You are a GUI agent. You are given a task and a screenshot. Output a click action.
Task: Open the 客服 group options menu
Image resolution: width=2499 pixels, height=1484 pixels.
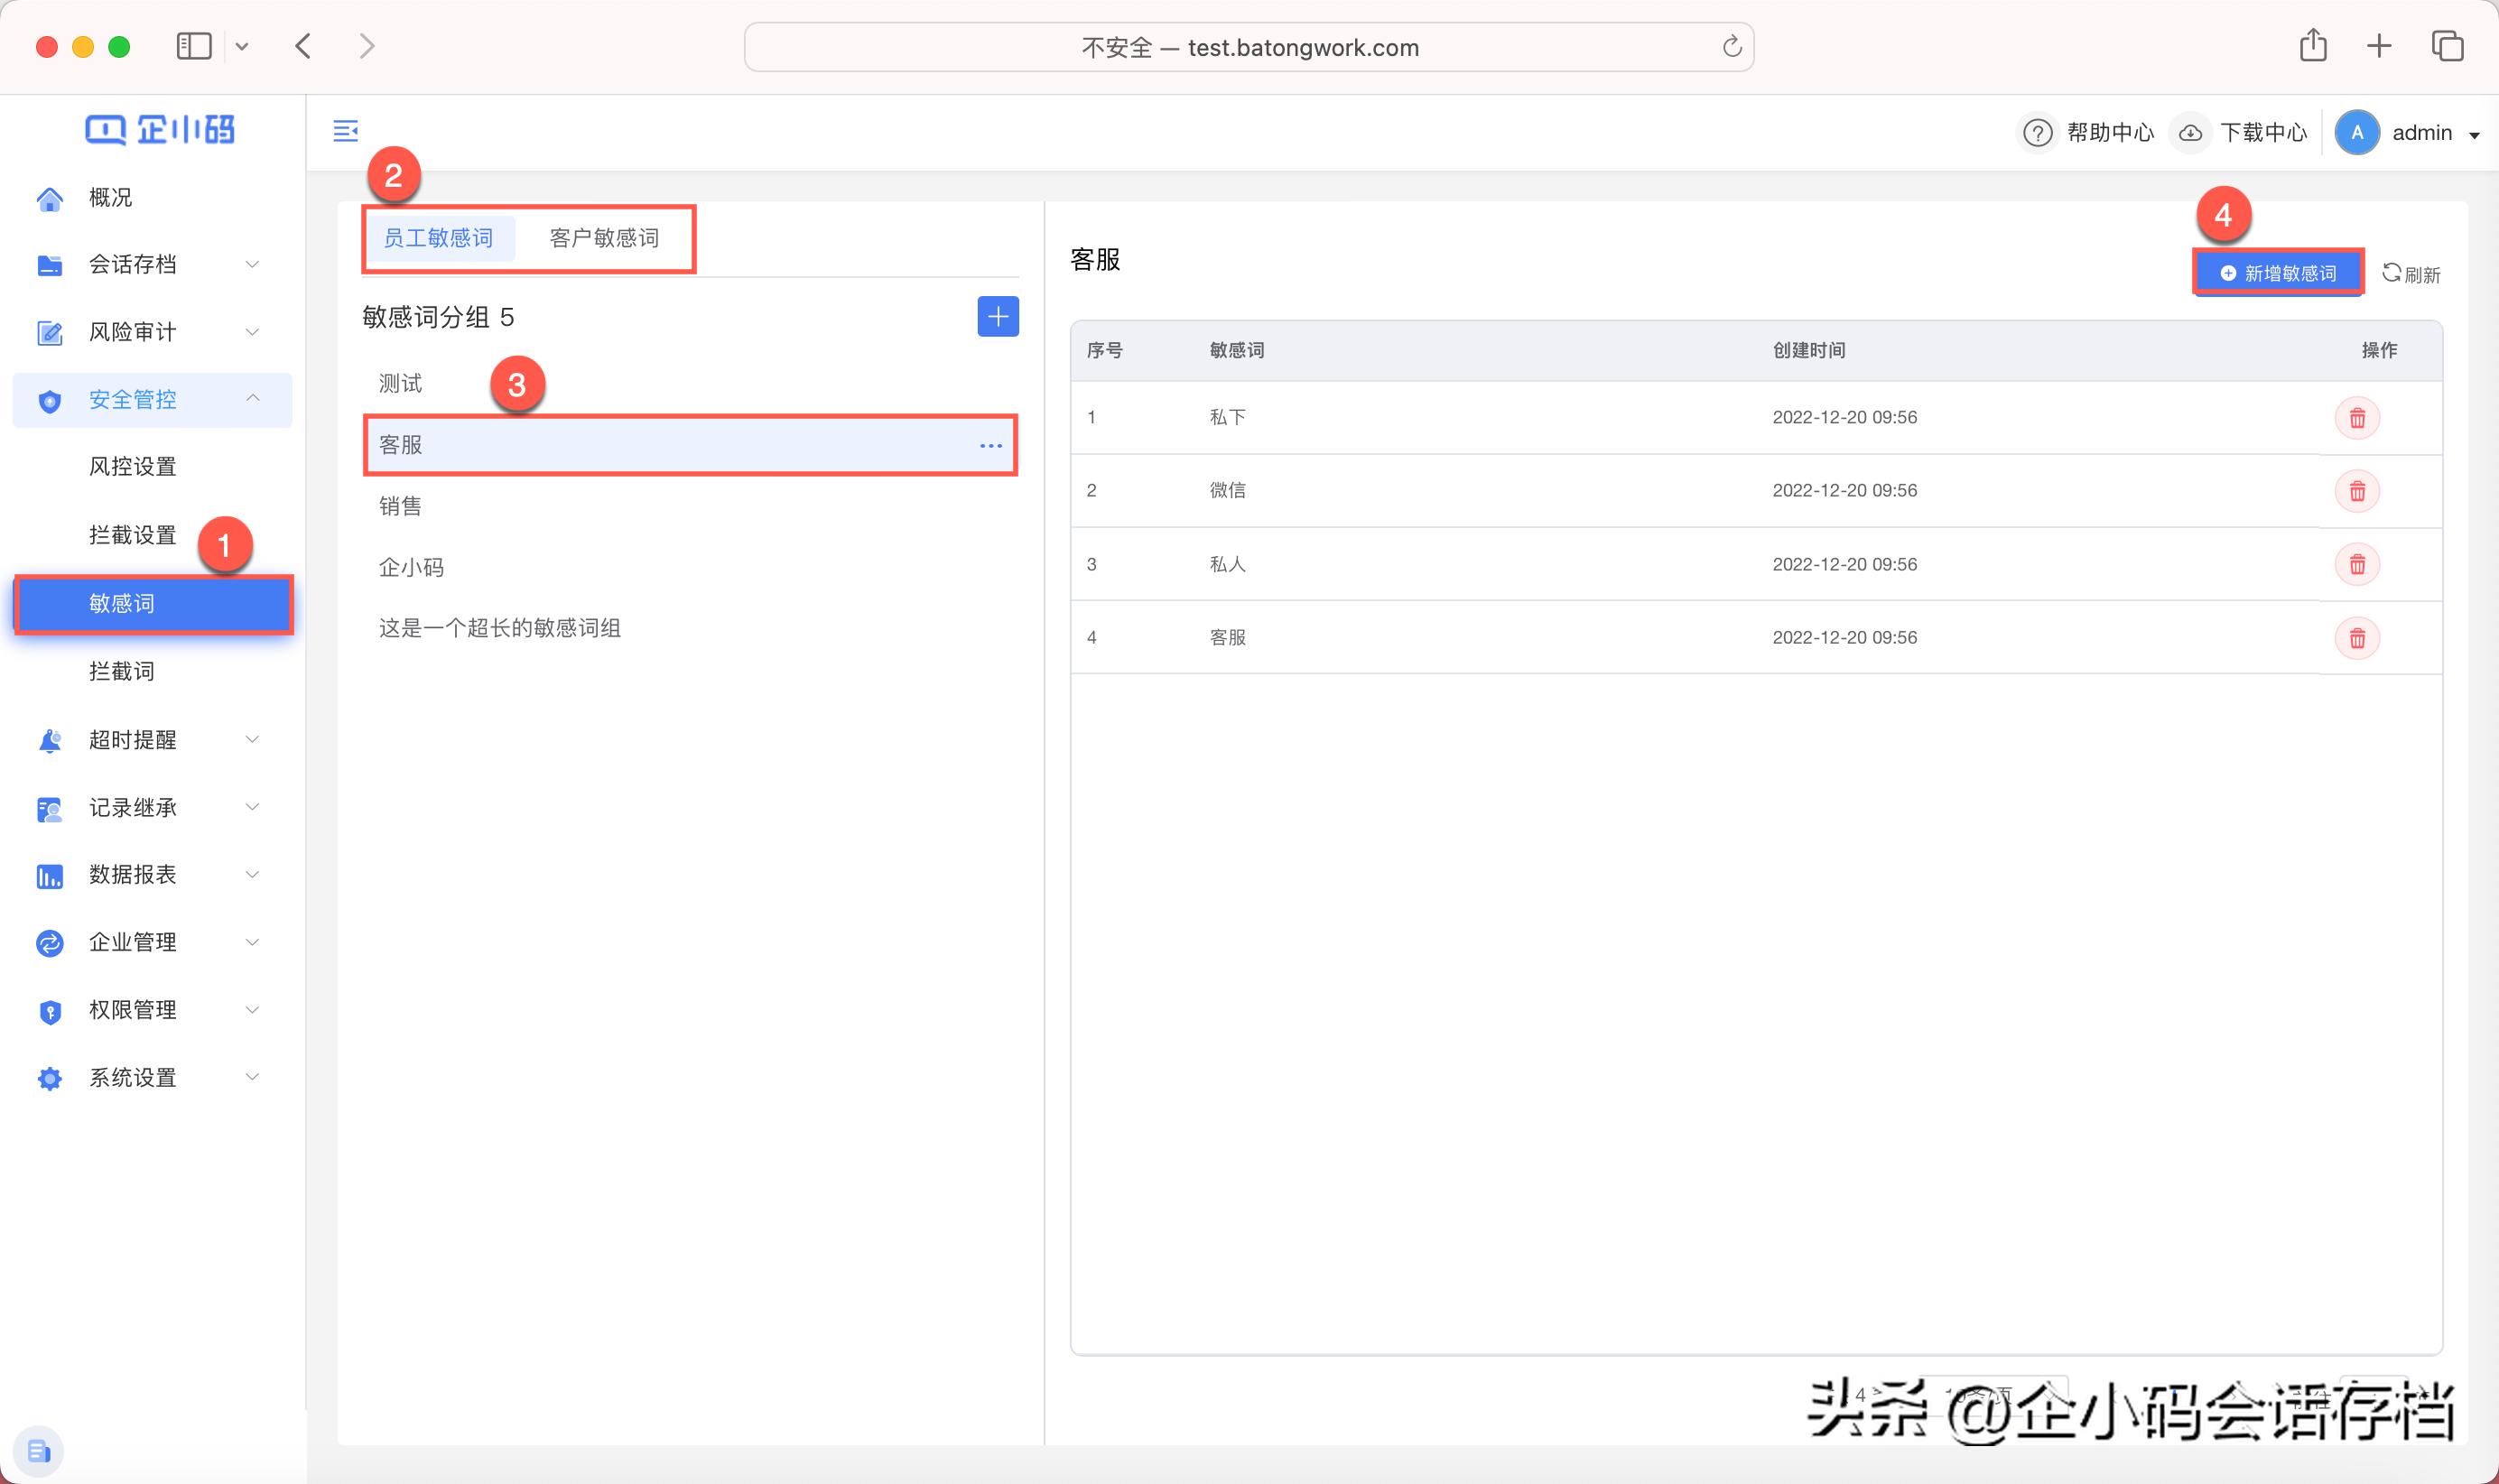(x=991, y=445)
